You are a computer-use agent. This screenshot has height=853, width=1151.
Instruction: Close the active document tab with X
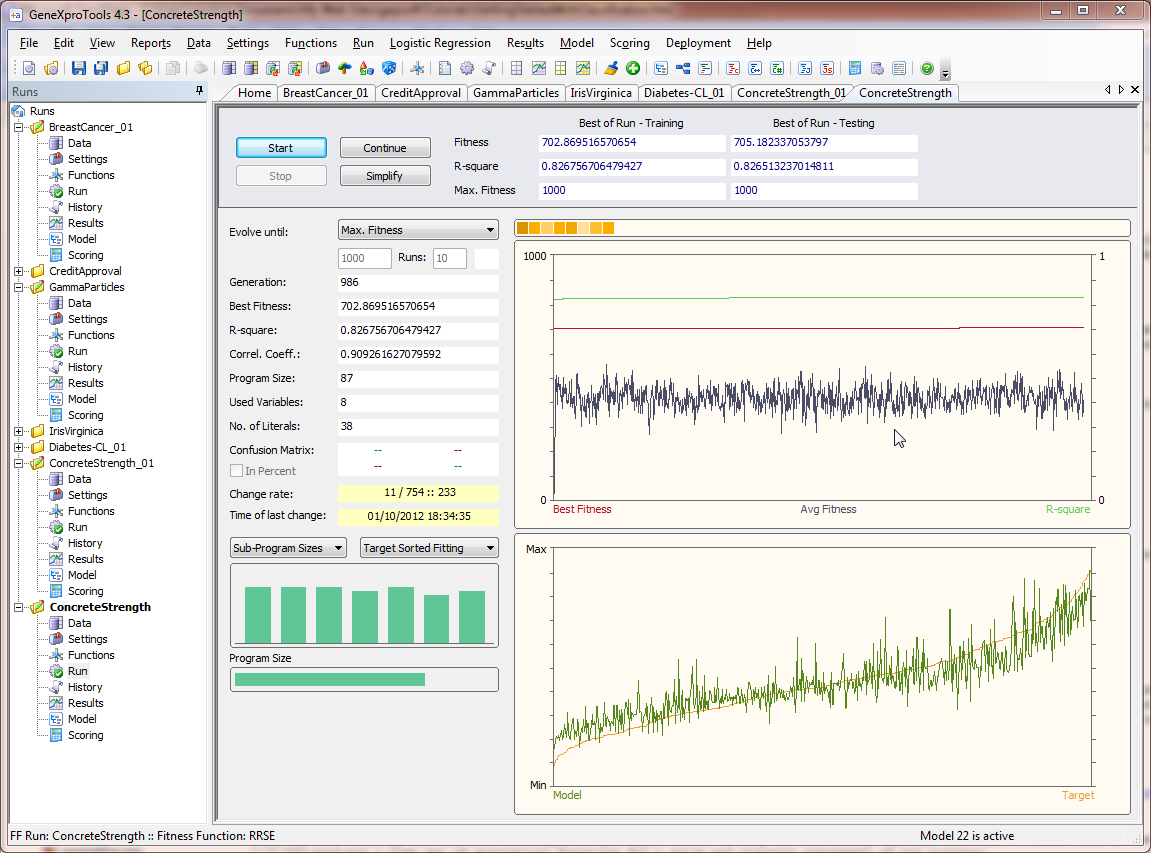(x=1135, y=90)
